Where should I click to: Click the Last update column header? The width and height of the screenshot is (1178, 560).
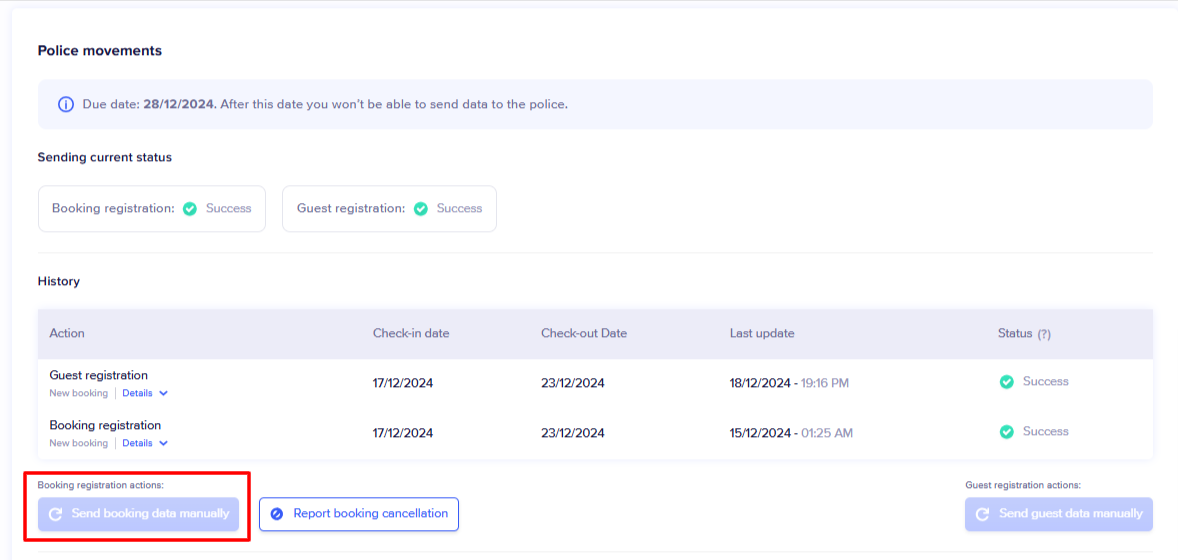pos(762,333)
